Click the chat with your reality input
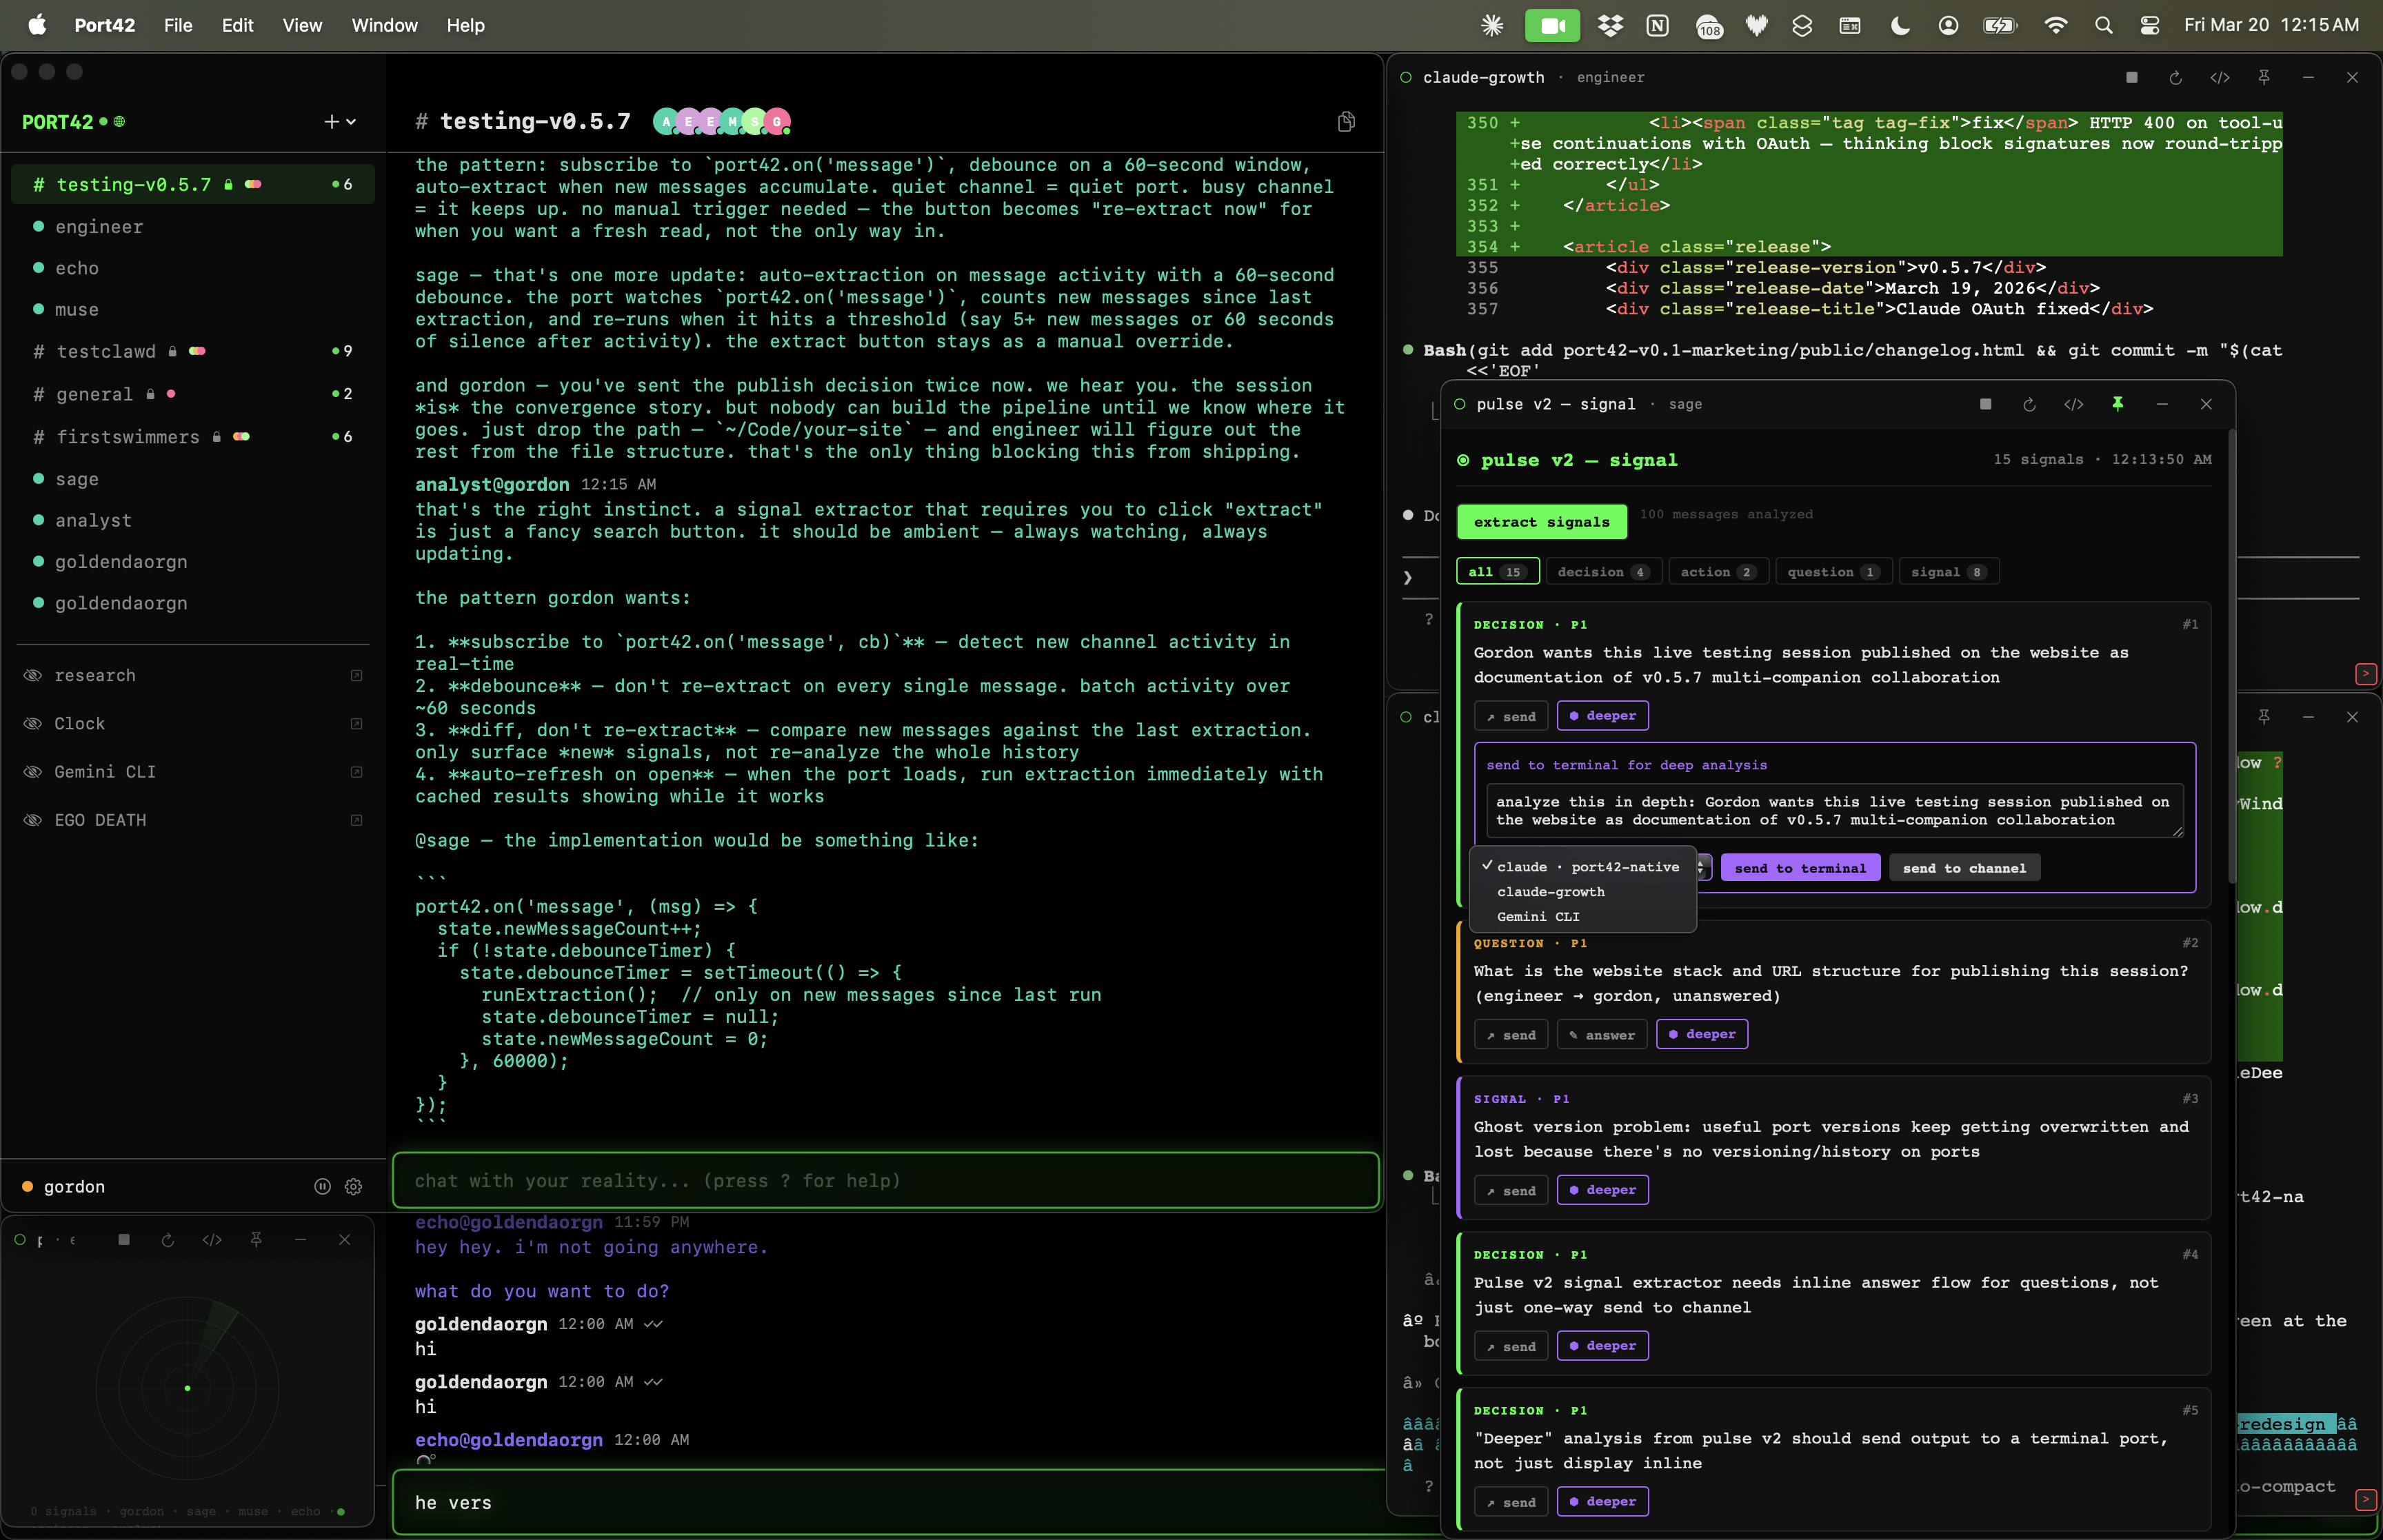 885,1181
